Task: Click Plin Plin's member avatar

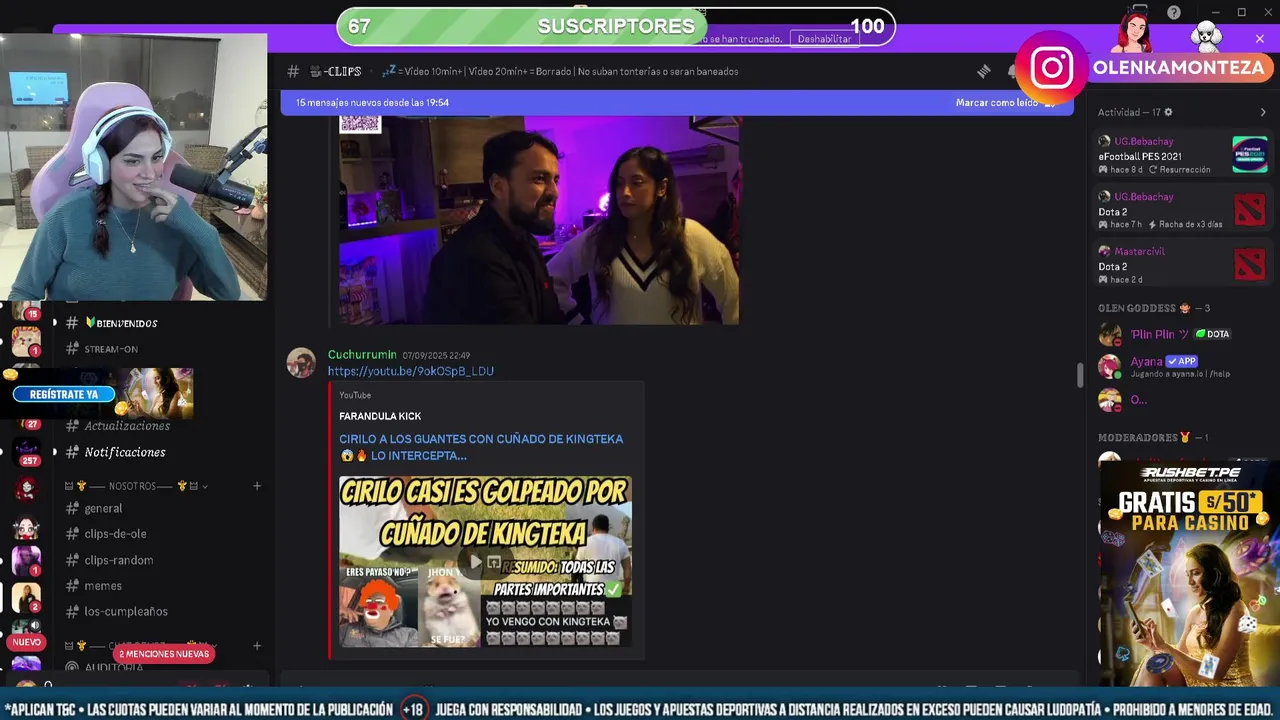Action: (1109, 334)
